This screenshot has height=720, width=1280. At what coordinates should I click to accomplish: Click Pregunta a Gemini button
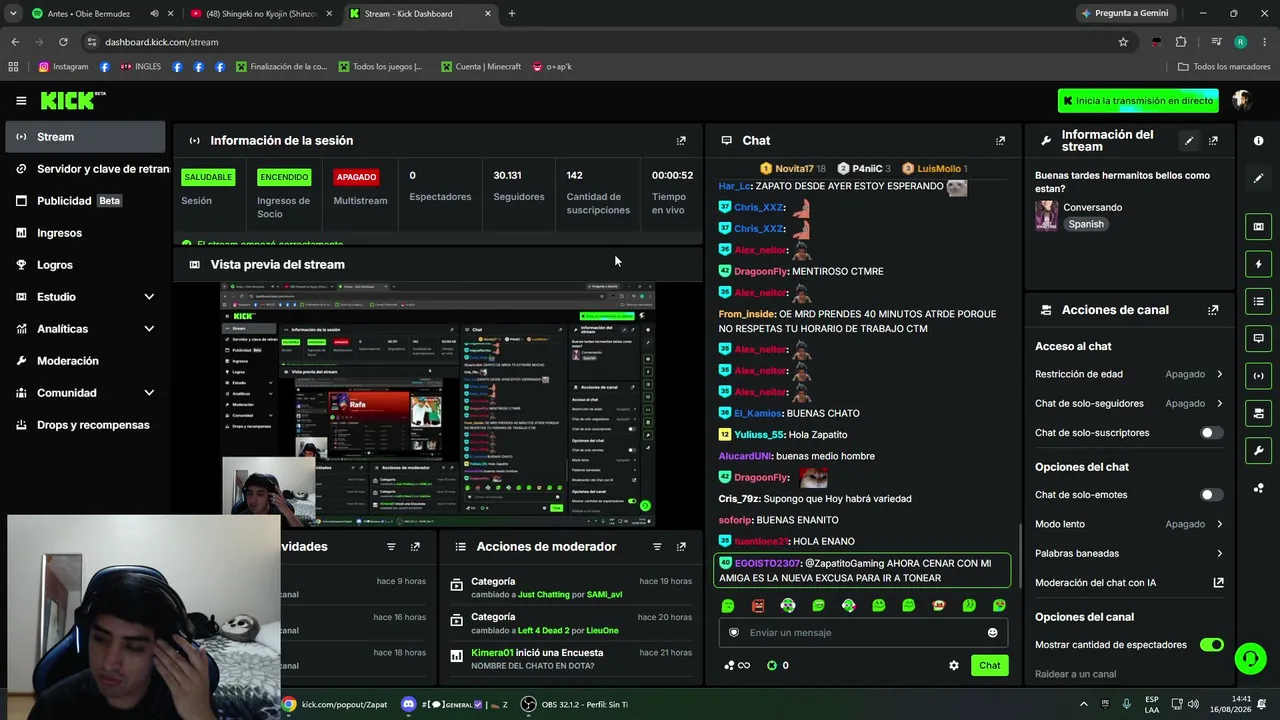1124,14
